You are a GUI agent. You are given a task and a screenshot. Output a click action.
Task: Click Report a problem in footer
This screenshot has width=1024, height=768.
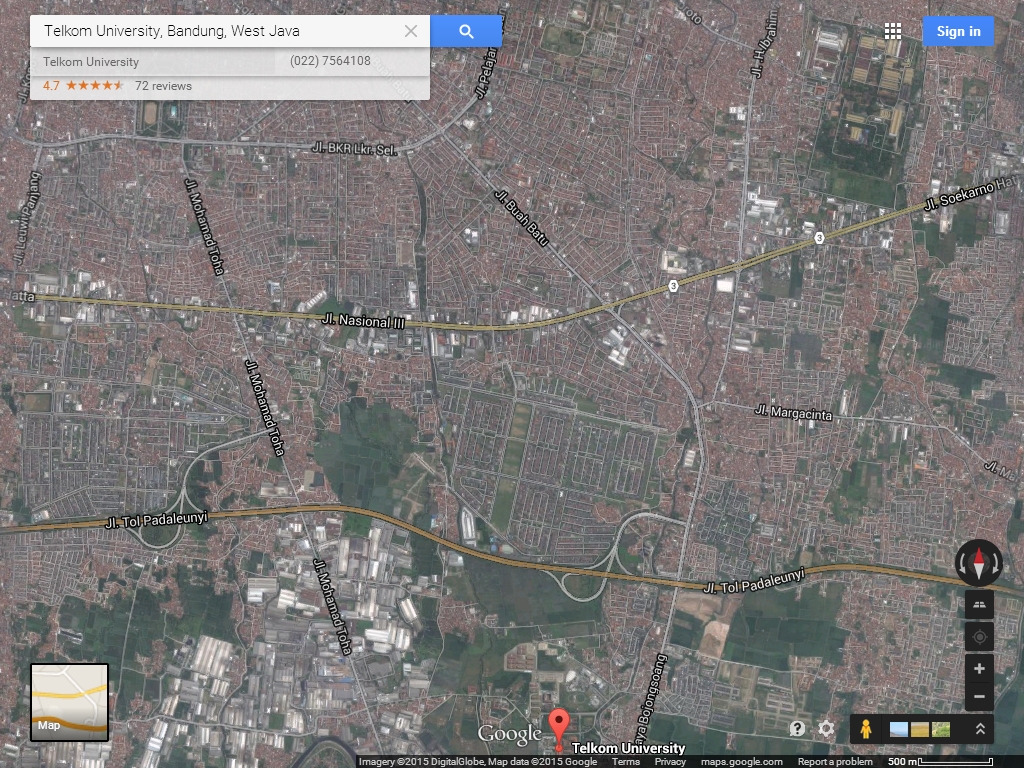coord(835,761)
